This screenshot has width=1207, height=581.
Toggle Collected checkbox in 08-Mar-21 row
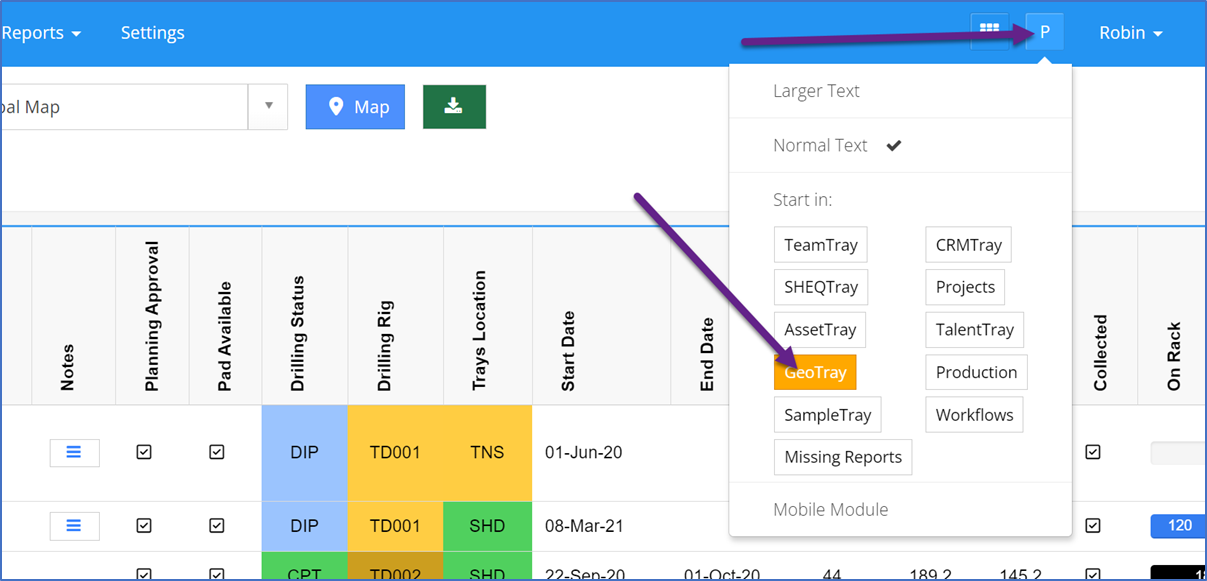coord(1093,526)
